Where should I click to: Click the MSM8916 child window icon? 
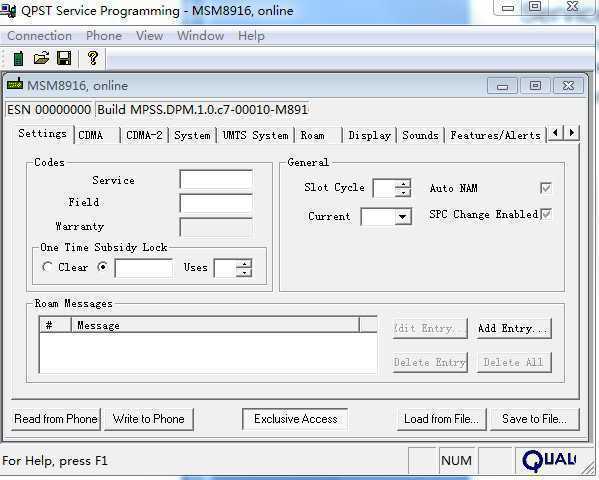point(15,84)
